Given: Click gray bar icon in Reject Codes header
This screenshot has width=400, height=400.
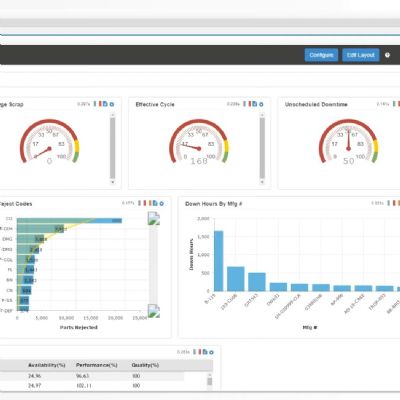Looking at the screenshot, I should coord(140,203).
